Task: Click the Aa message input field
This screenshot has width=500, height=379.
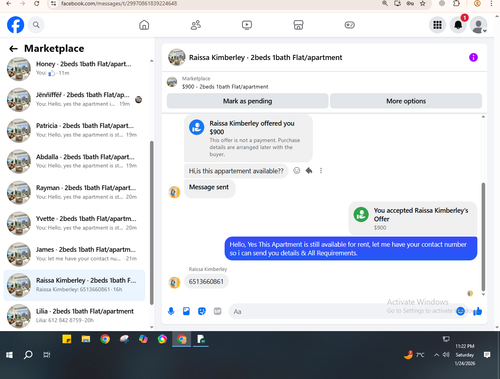Action: (x=343, y=311)
